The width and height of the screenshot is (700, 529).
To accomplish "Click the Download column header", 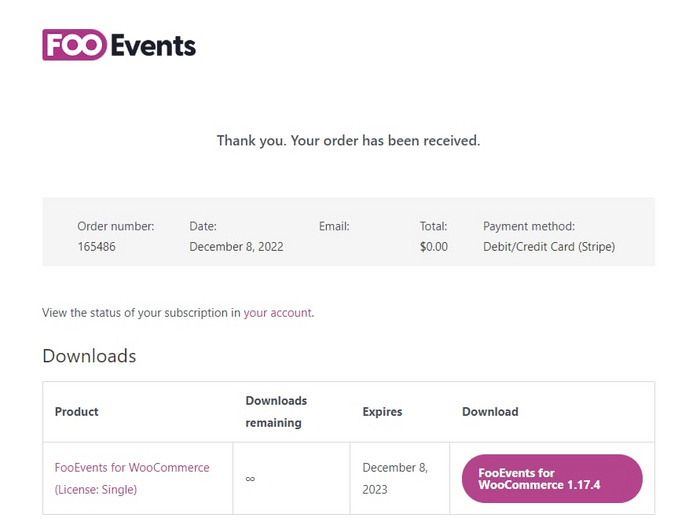I will point(490,412).
